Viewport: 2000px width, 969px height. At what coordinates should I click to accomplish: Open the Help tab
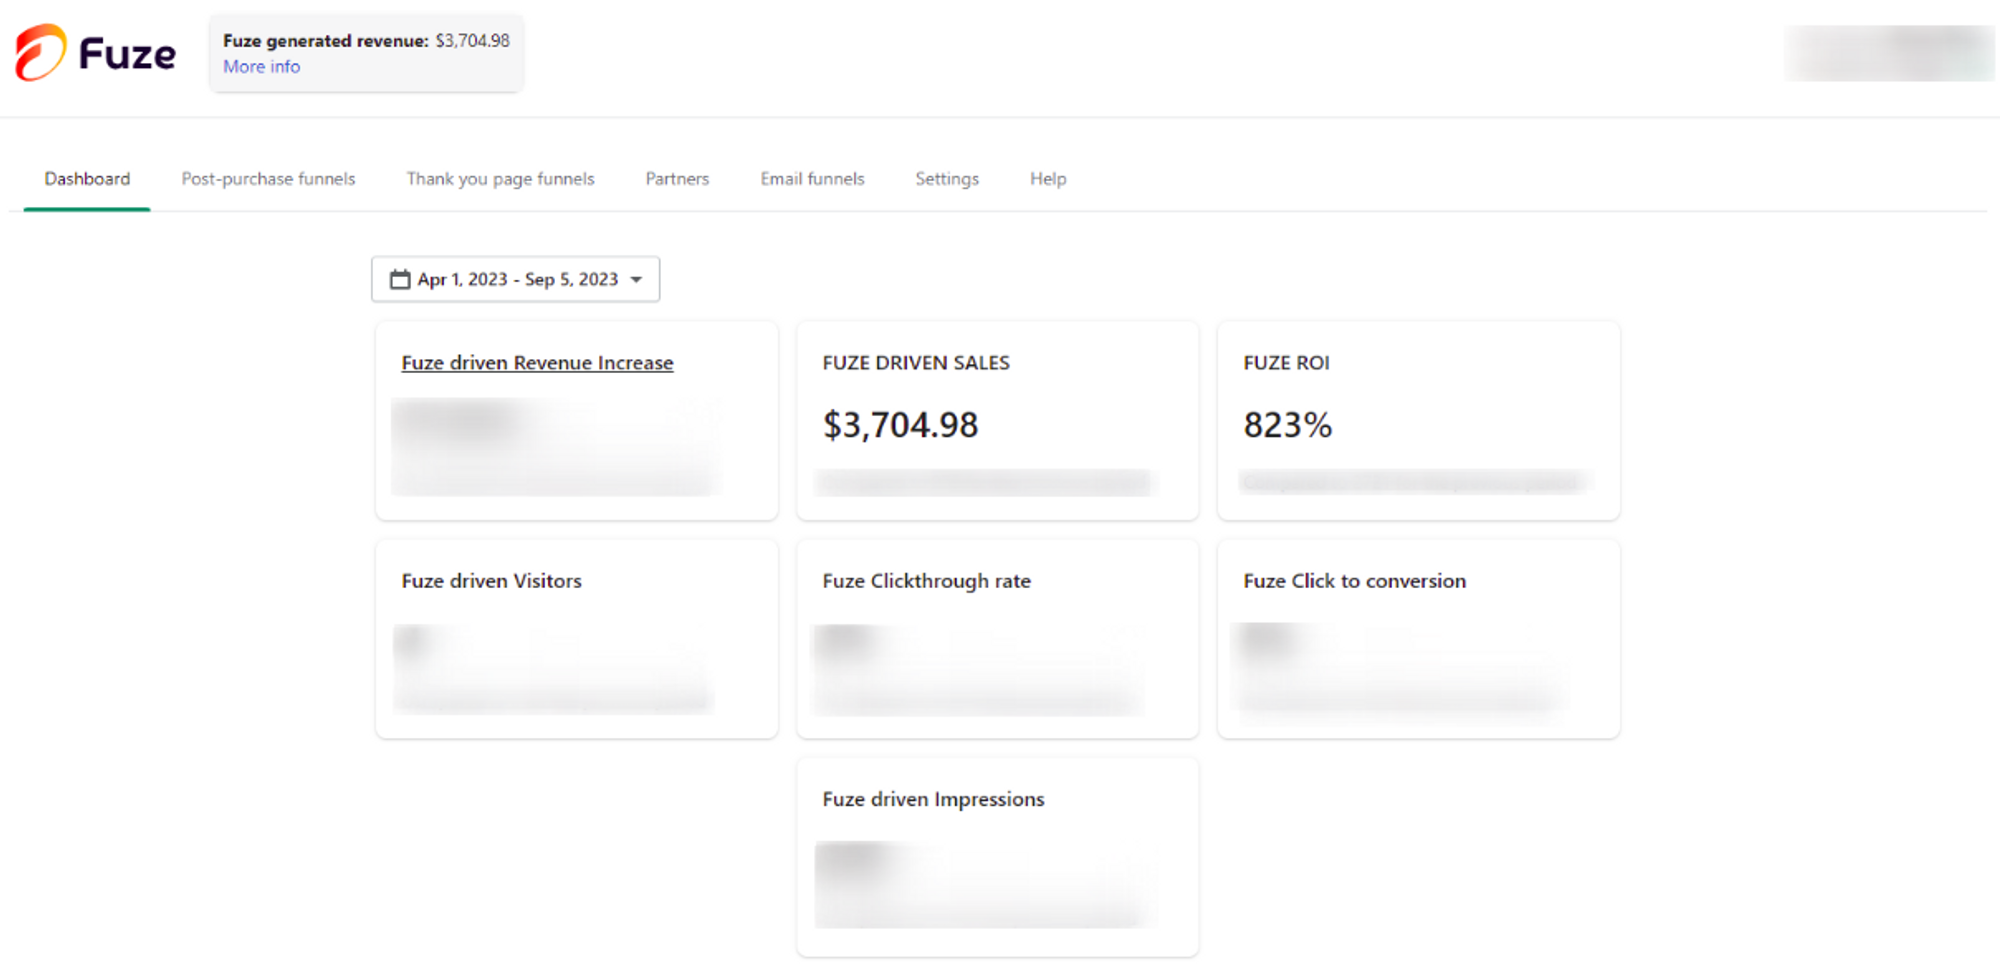click(1048, 179)
